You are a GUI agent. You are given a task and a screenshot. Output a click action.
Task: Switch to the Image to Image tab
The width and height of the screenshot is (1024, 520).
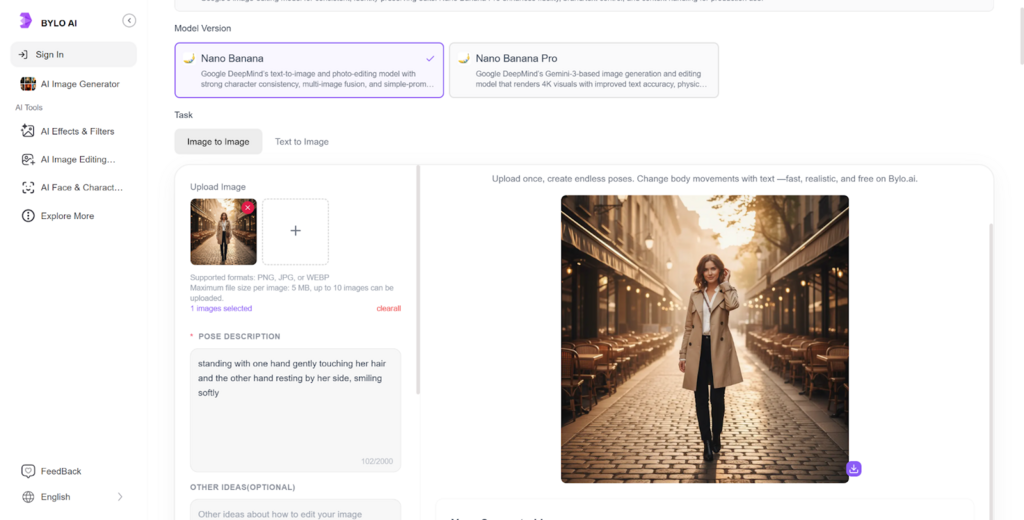(x=218, y=142)
